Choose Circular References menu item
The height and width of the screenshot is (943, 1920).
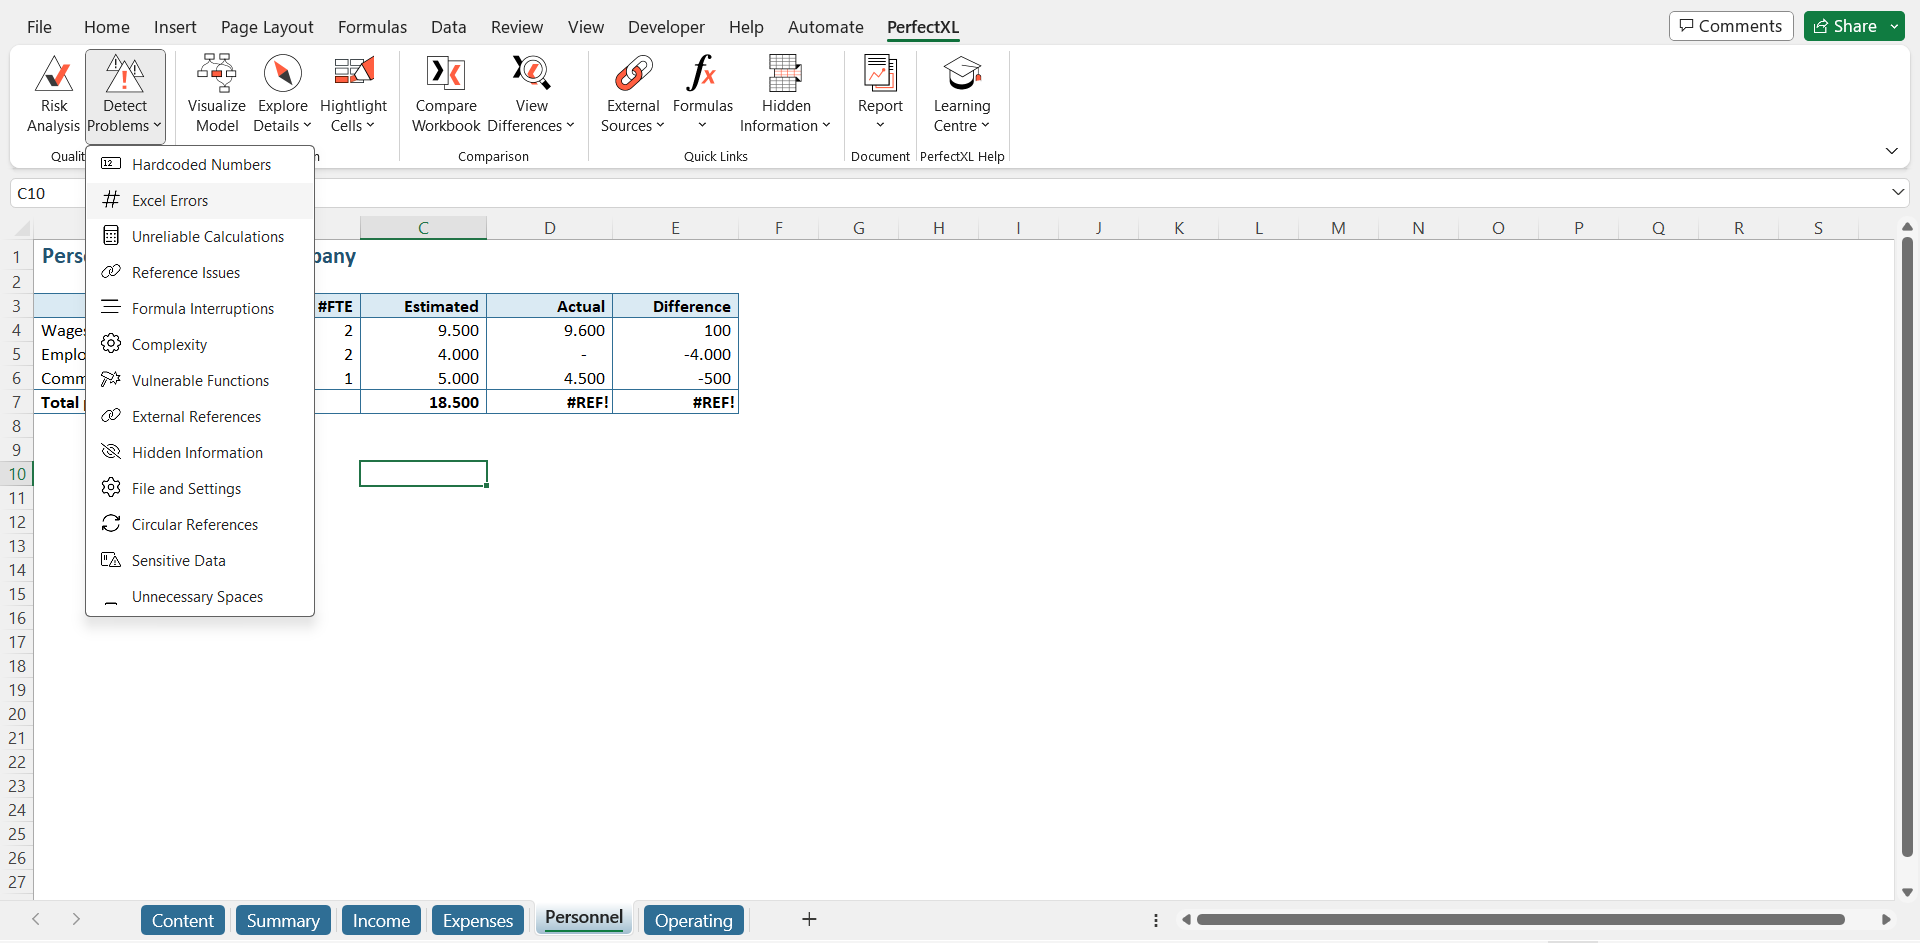(200, 524)
